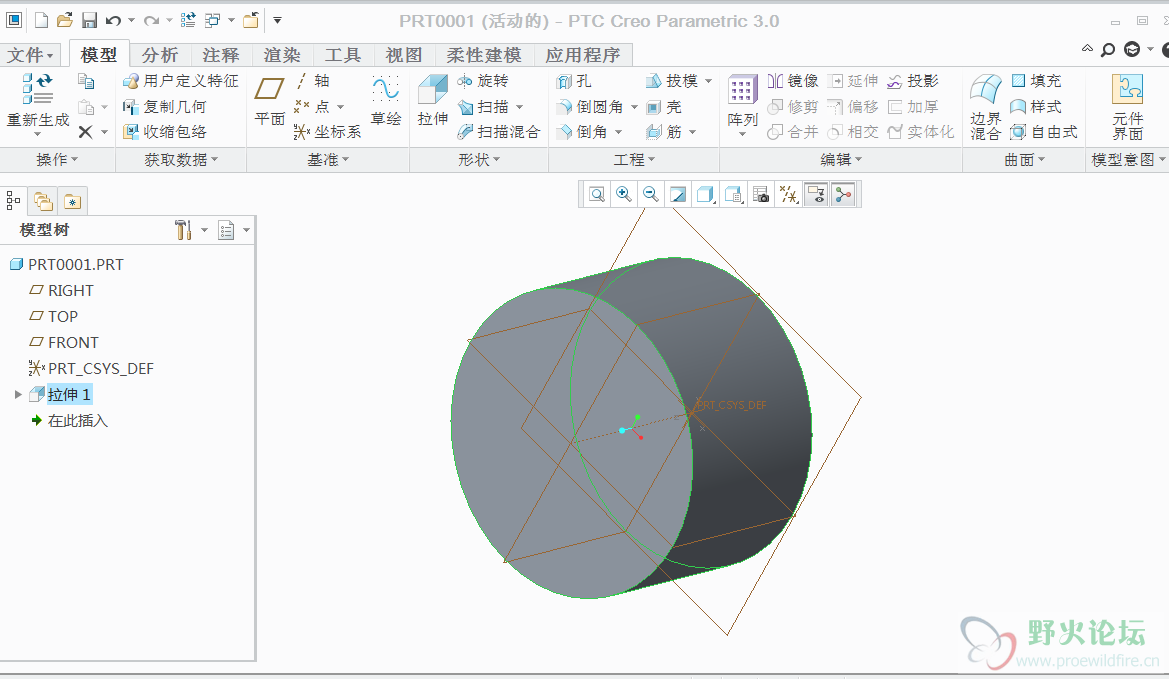The width and height of the screenshot is (1169, 679).
Task: Expand the 编辑 group dropdown
Action: coord(841,160)
